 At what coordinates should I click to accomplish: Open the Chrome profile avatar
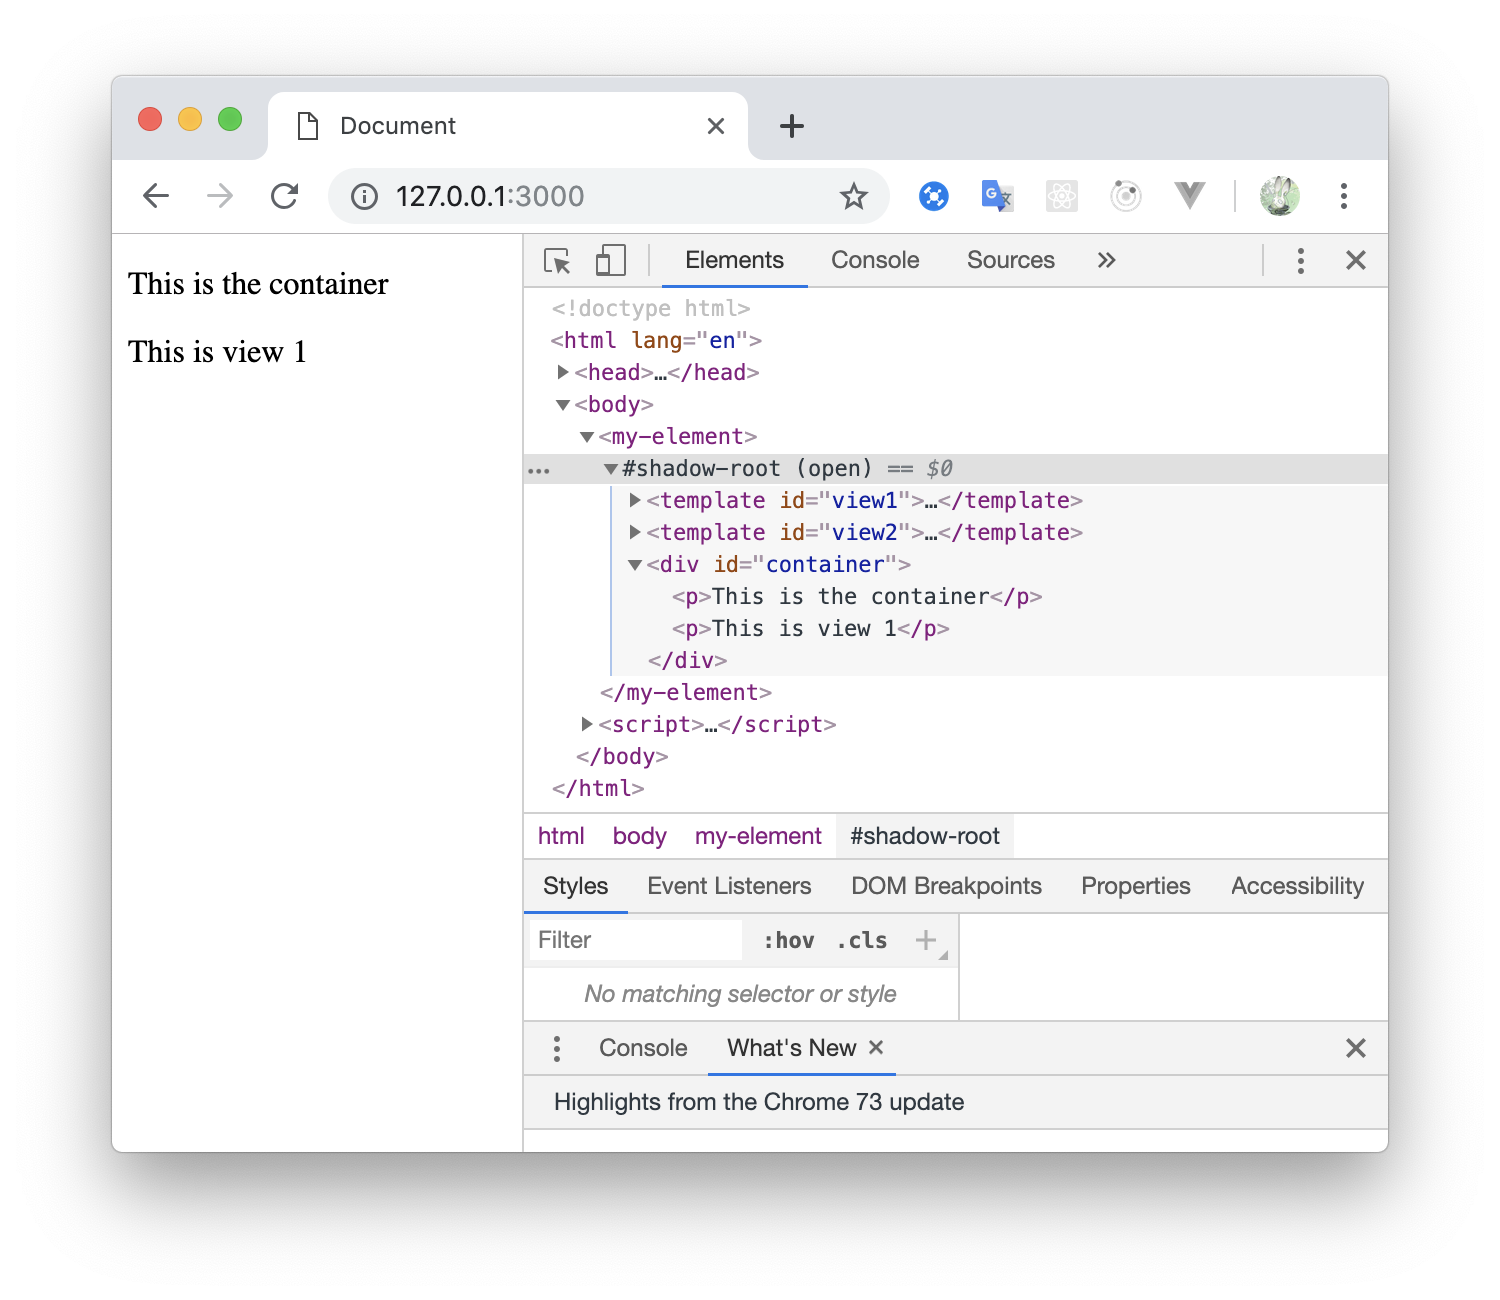(1280, 196)
